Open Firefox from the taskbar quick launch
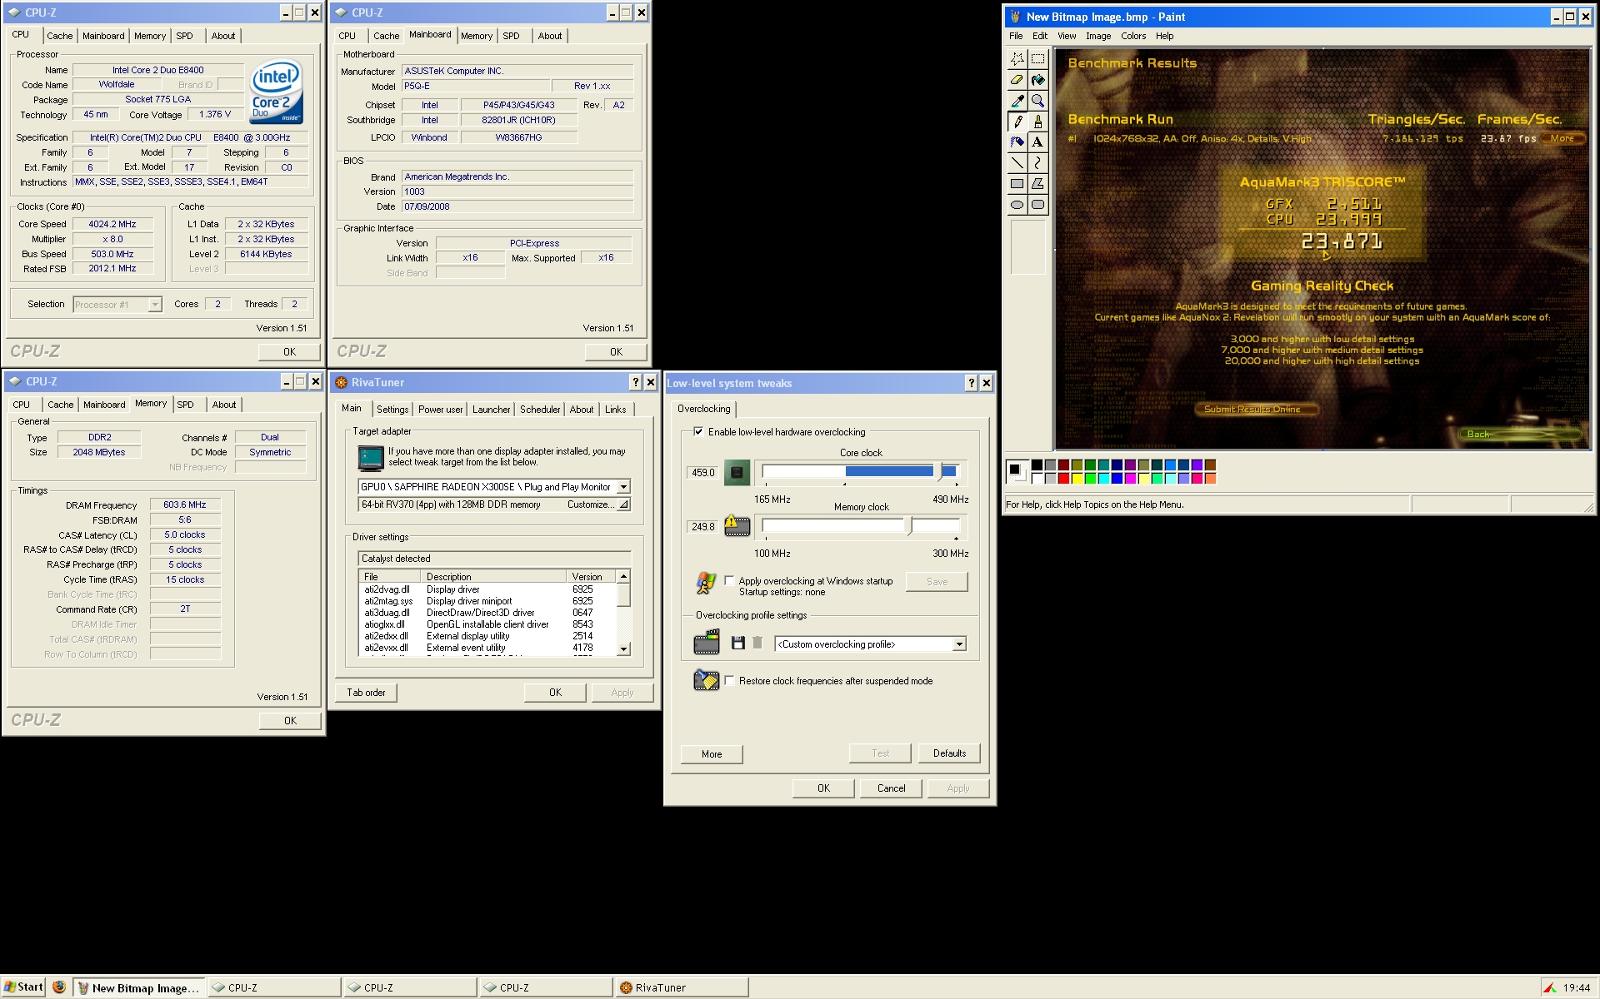1600x999 pixels. (x=59, y=987)
